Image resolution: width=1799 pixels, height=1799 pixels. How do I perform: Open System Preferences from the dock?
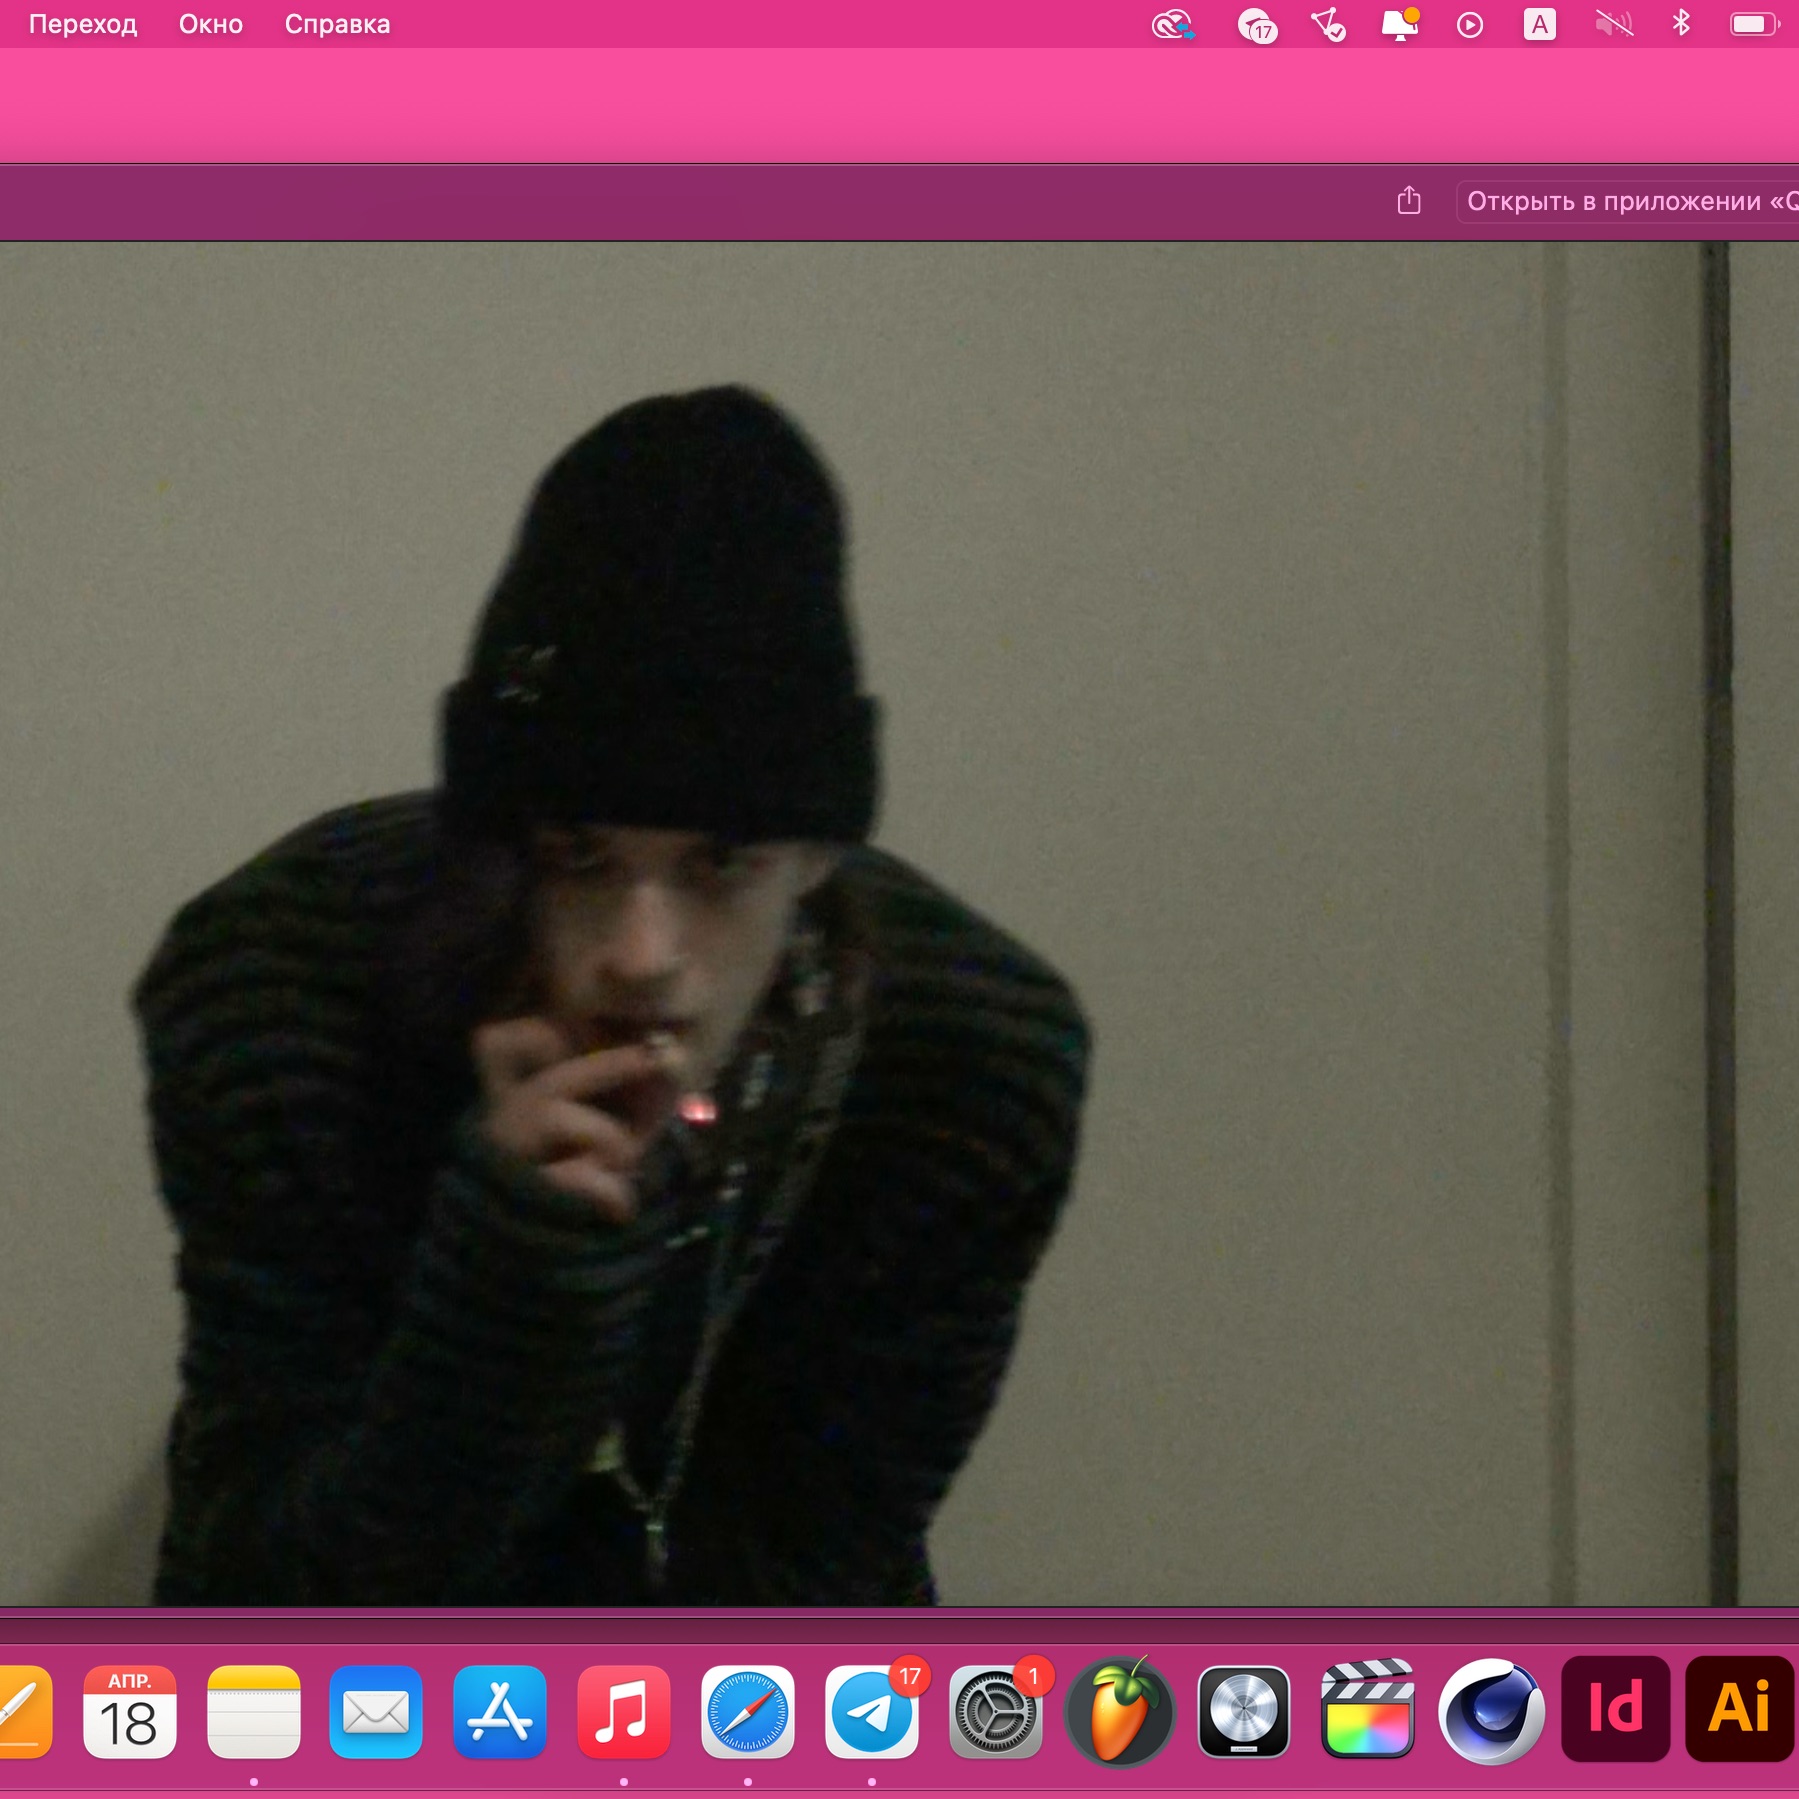pos(995,1711)
